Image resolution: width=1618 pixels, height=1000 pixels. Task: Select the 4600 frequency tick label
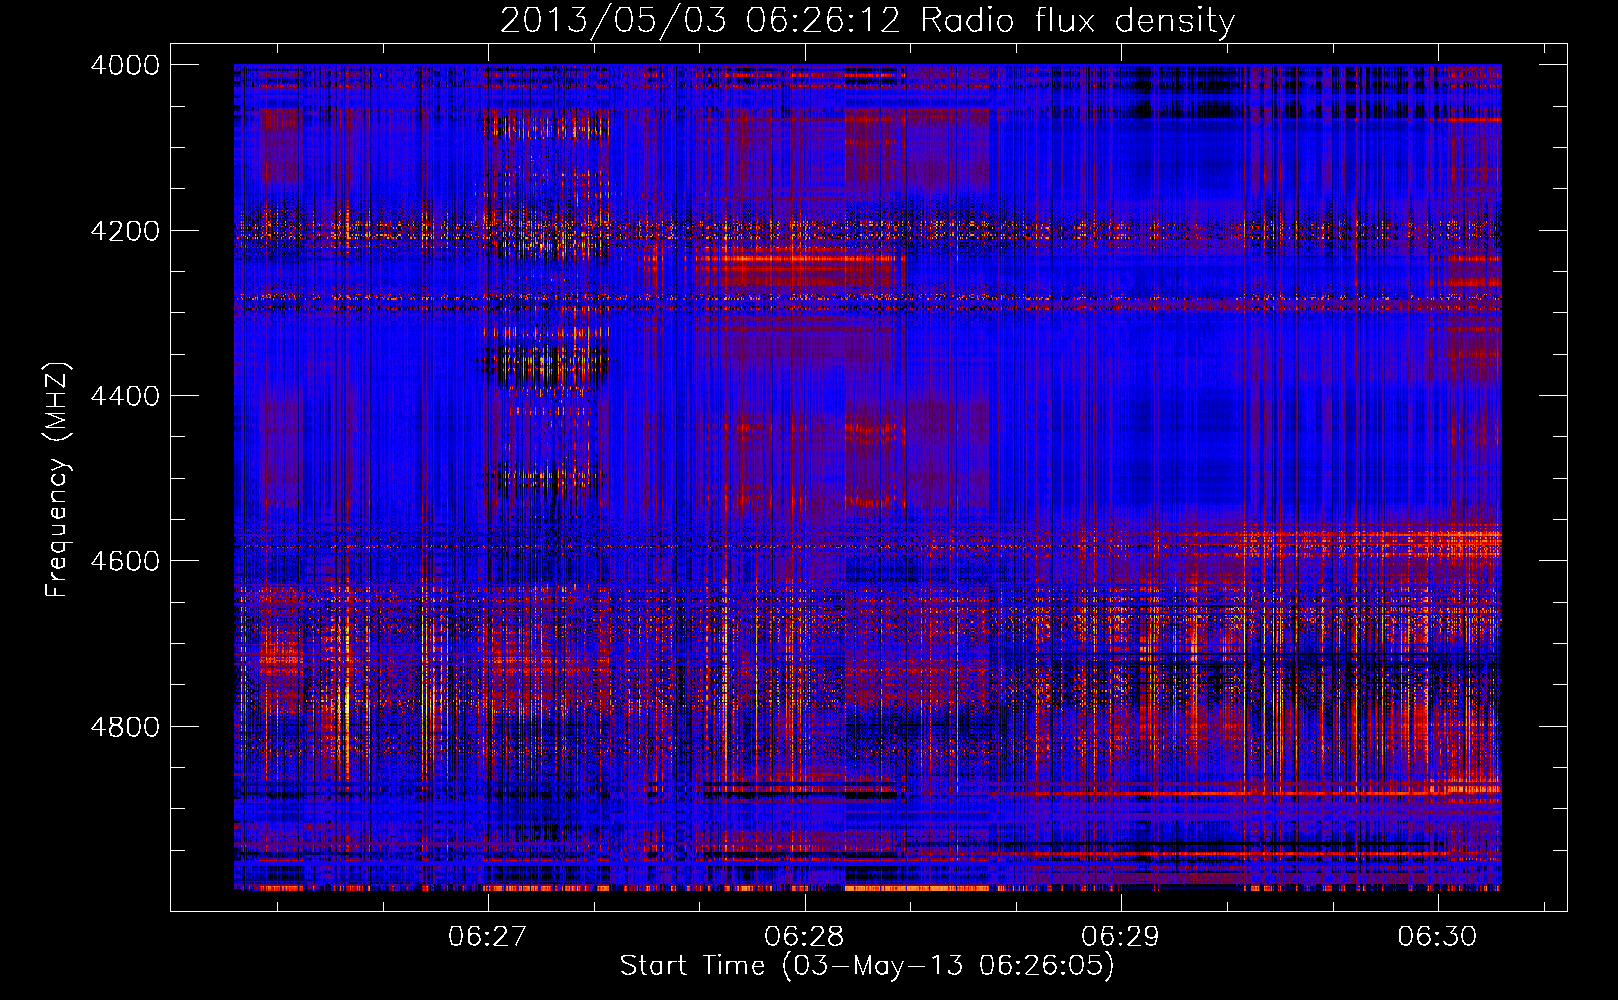[x=125, y=561]
